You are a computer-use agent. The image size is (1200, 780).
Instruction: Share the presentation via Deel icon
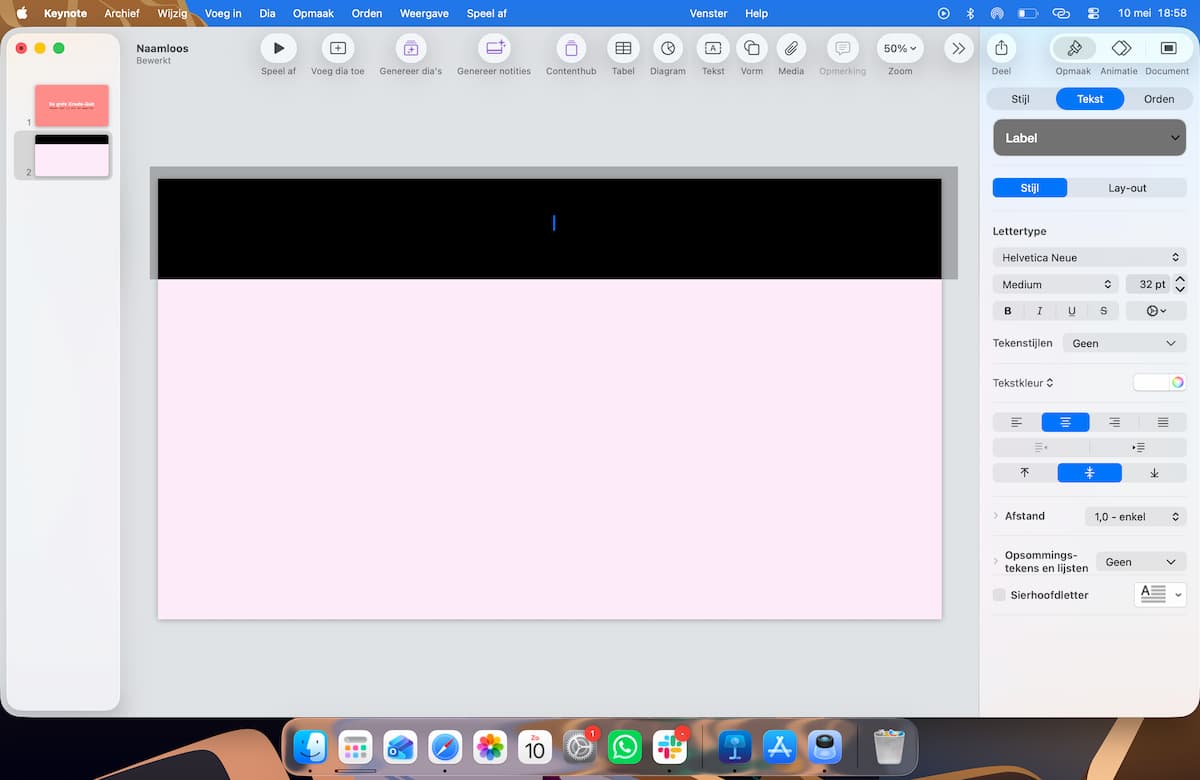pyautogui.click(x=1001, y=48)
